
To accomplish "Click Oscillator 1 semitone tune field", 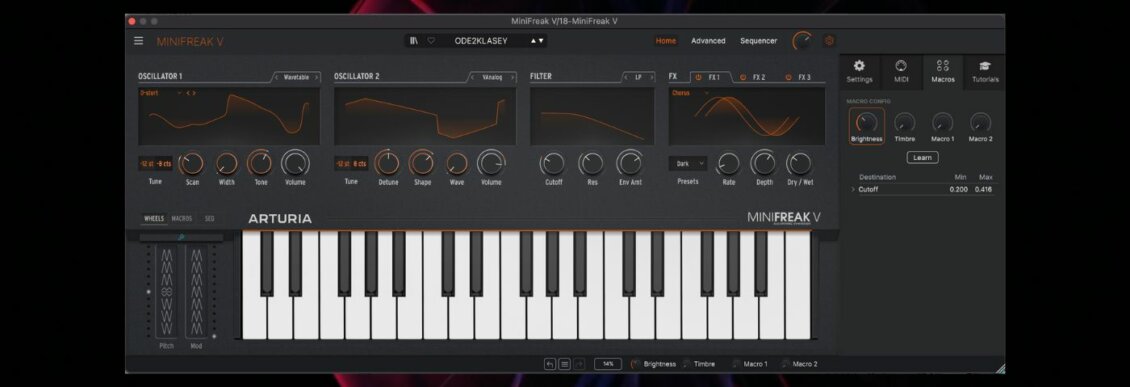I will point(146,164).
